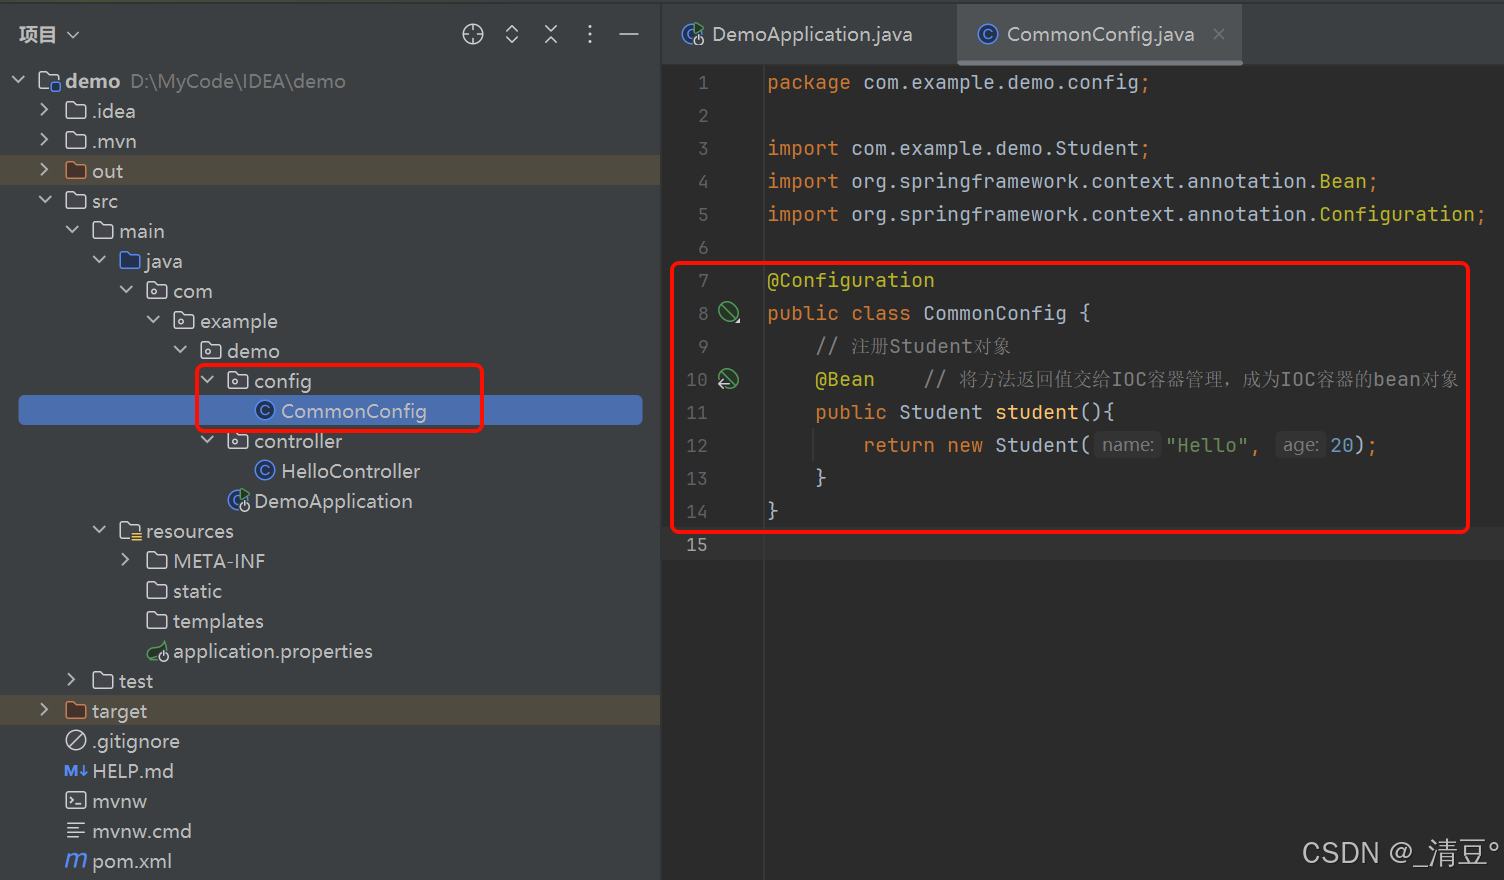Screen dimensions: 1504x880
Task: Collapse the controller package
Action: [x=207, y=439]
